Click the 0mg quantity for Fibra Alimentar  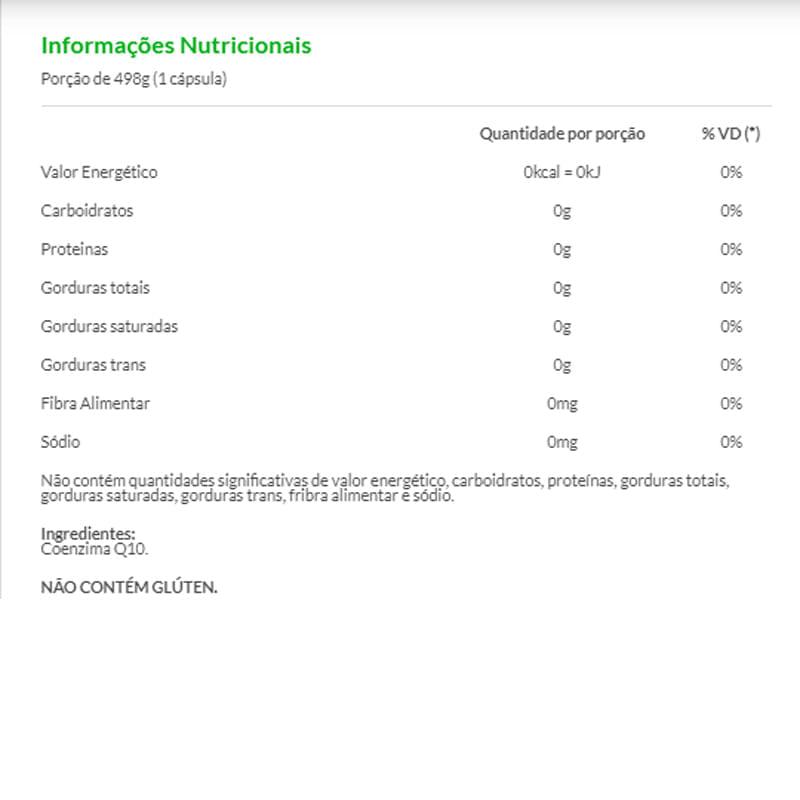click(562, 403)
